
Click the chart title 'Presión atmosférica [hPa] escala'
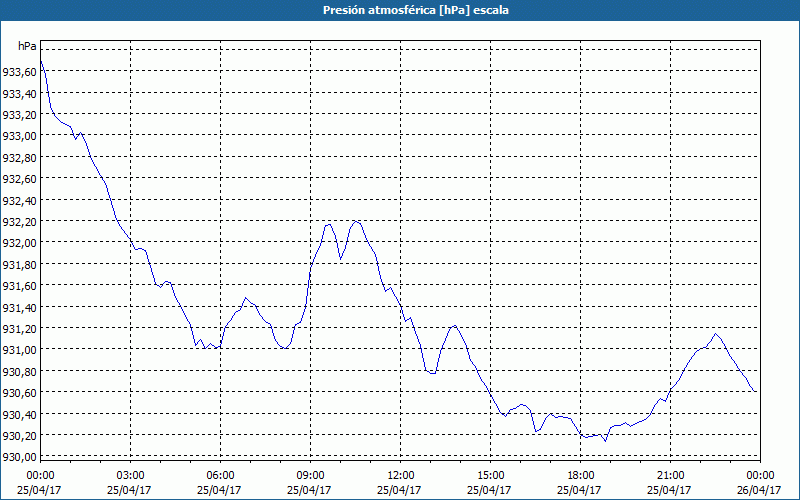415,10
